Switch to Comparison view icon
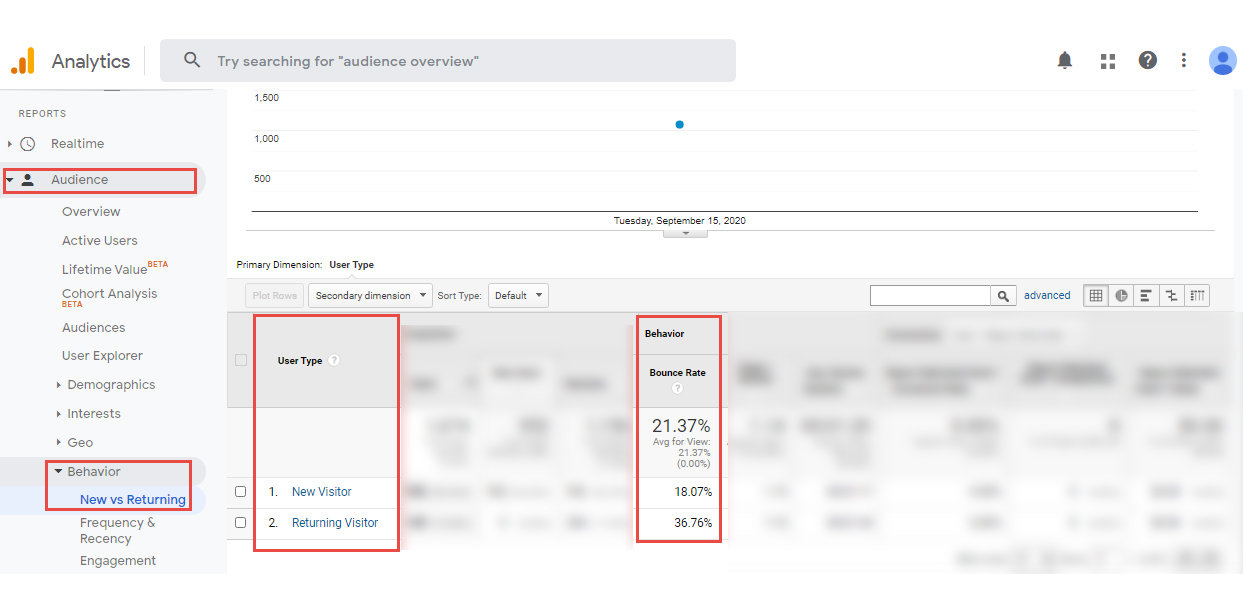Viewport: 1243px width, 608px height. point(1171,295)
